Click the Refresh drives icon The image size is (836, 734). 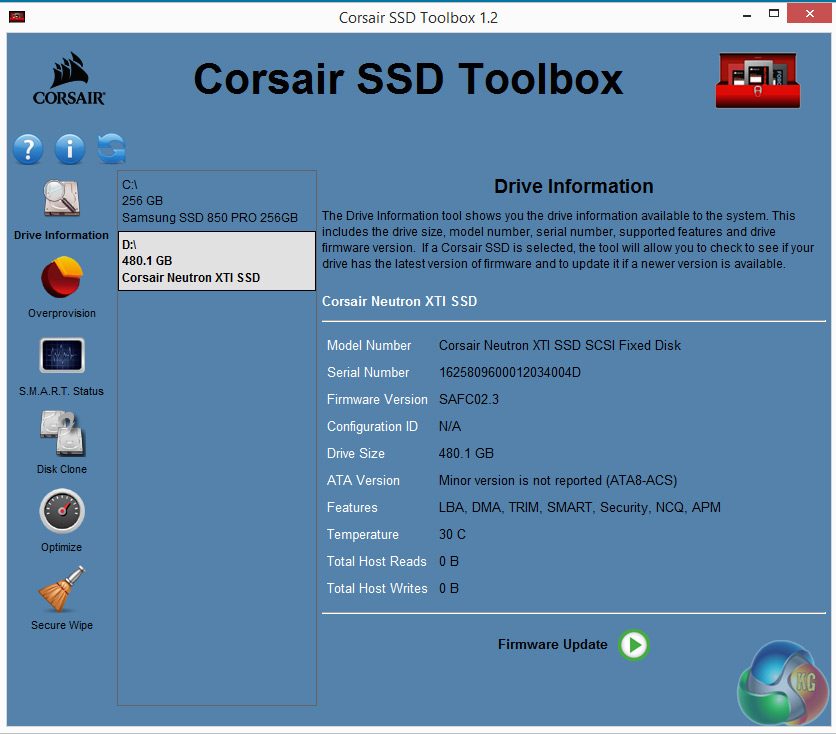(111, 148)
